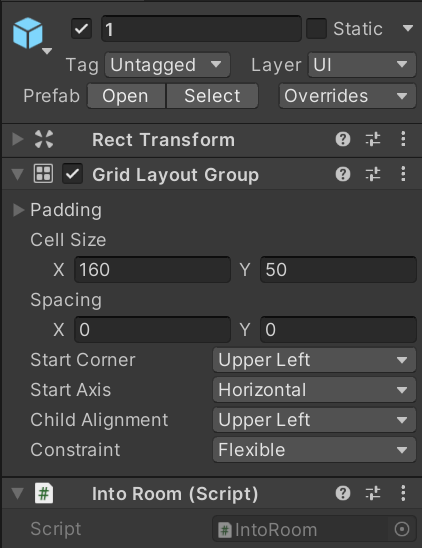Open Grid Layout Group three-dot menu

[403, 174]
